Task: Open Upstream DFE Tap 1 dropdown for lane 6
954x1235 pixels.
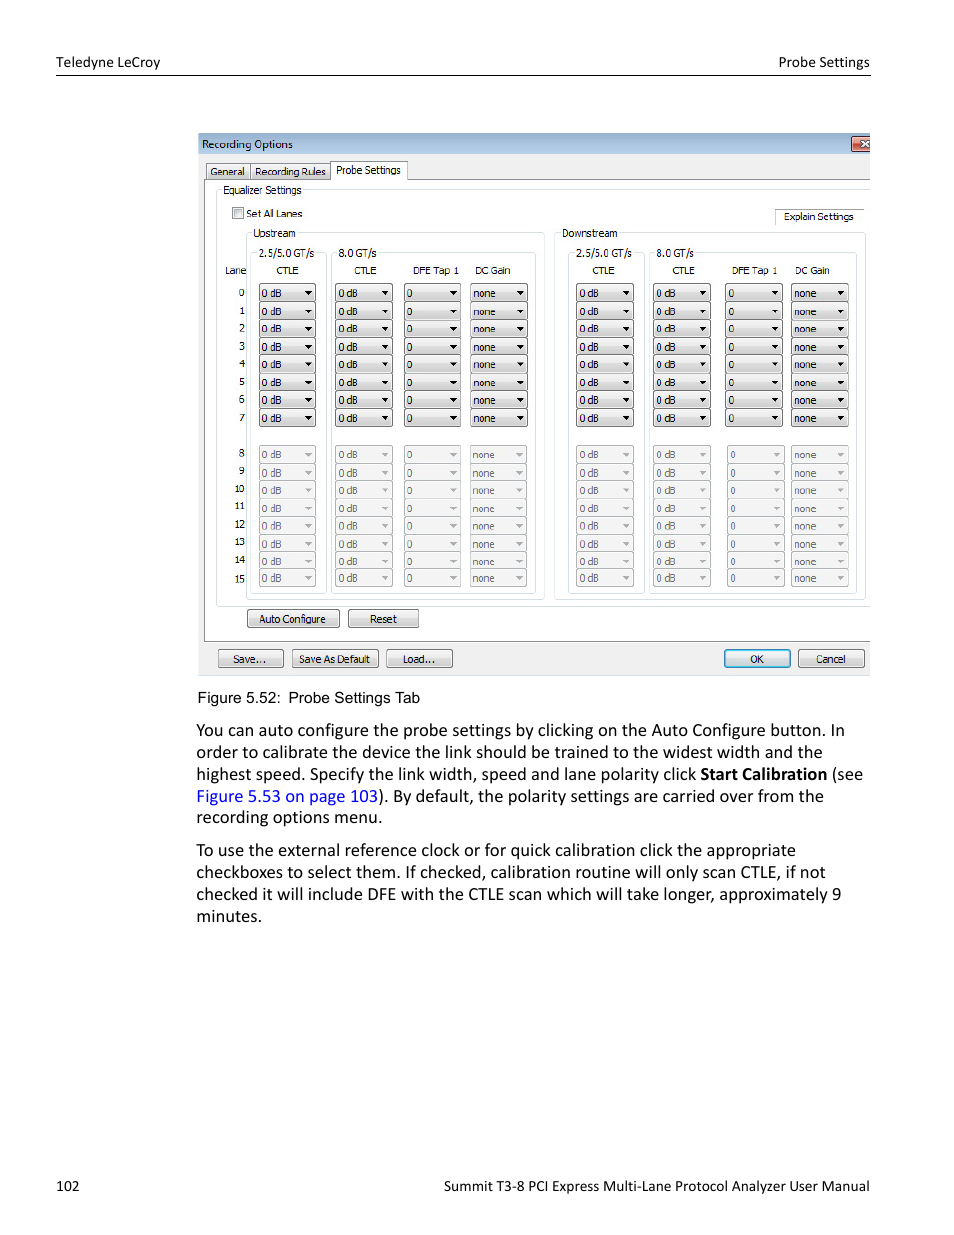Action: (432, 400)
